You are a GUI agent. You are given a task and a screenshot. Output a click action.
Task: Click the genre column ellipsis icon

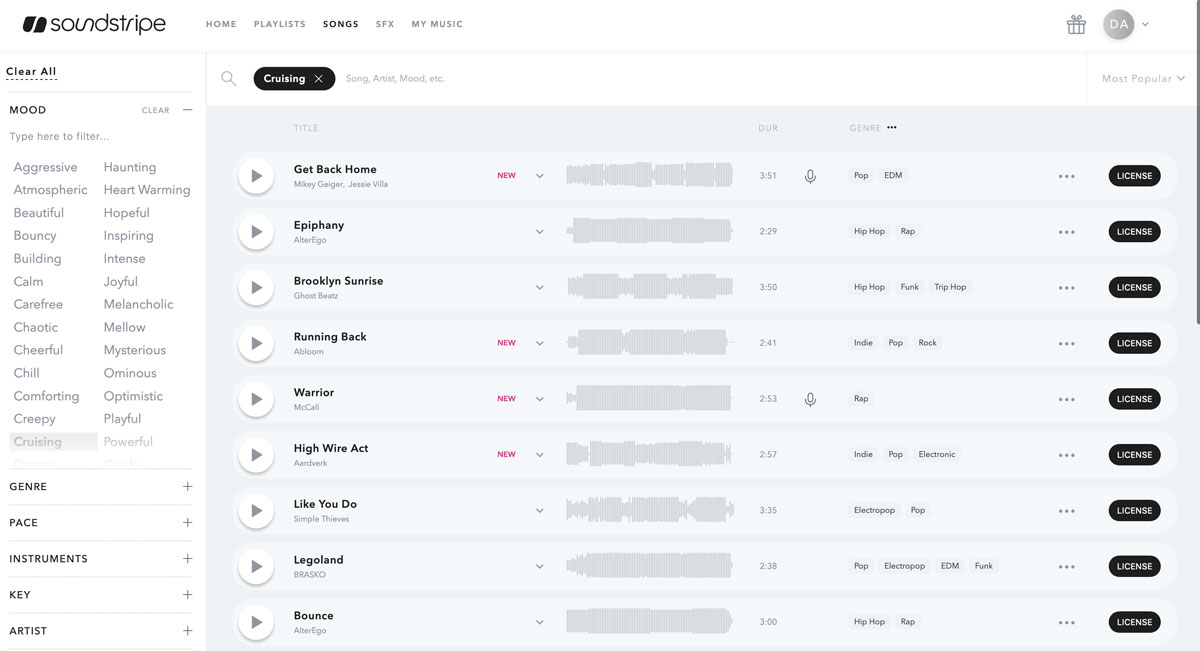click(x=892, y=128)
